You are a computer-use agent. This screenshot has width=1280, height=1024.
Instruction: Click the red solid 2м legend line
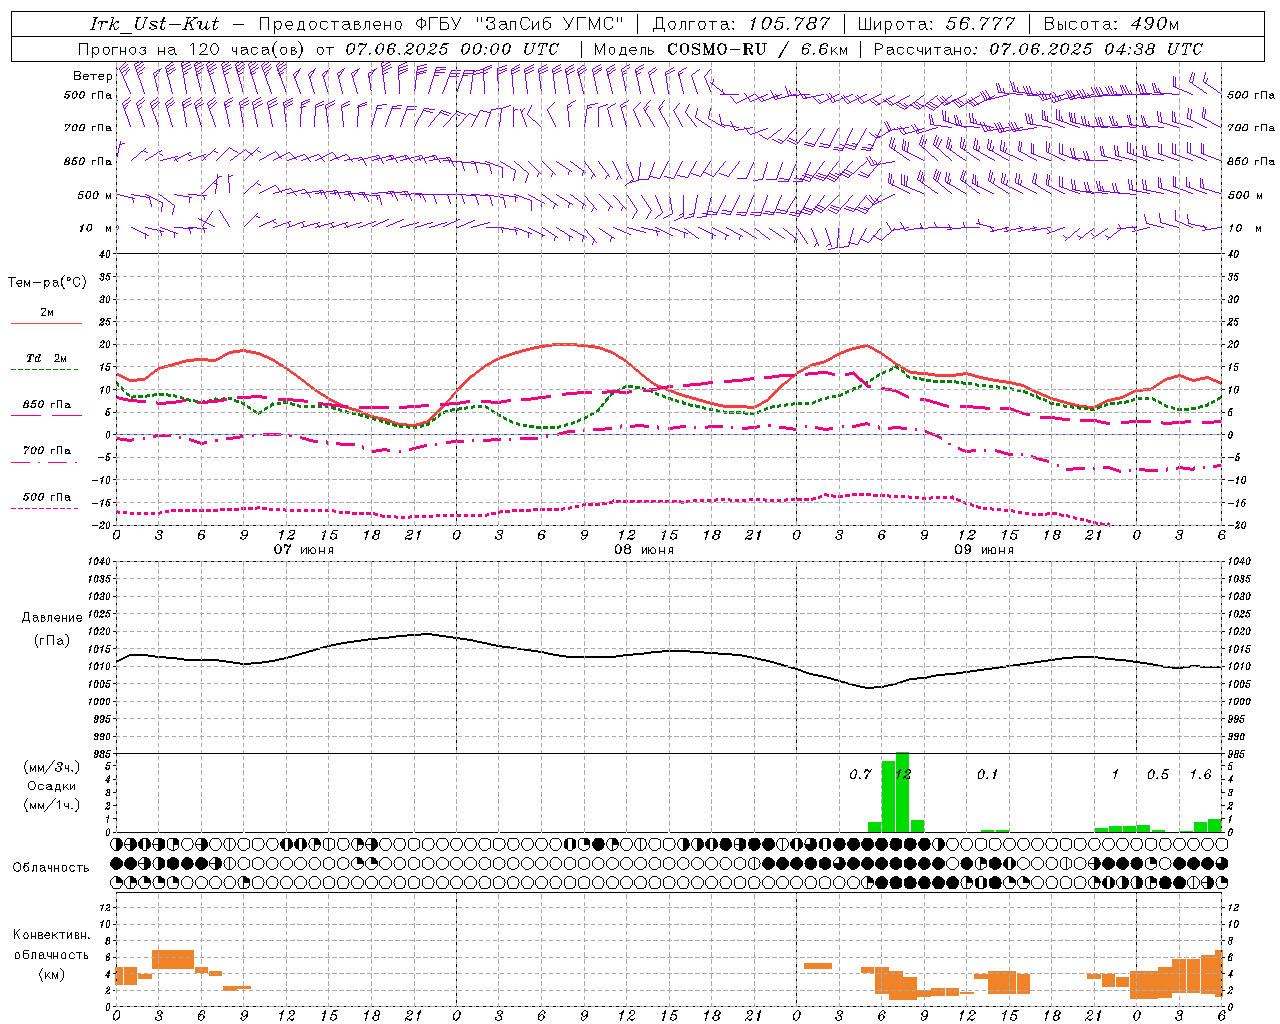tap(46, 324)
